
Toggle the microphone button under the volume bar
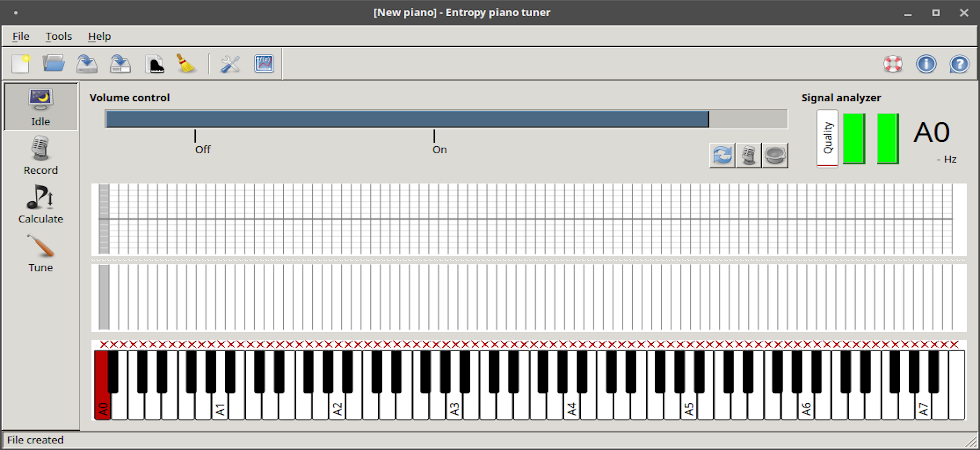[749, 156]
